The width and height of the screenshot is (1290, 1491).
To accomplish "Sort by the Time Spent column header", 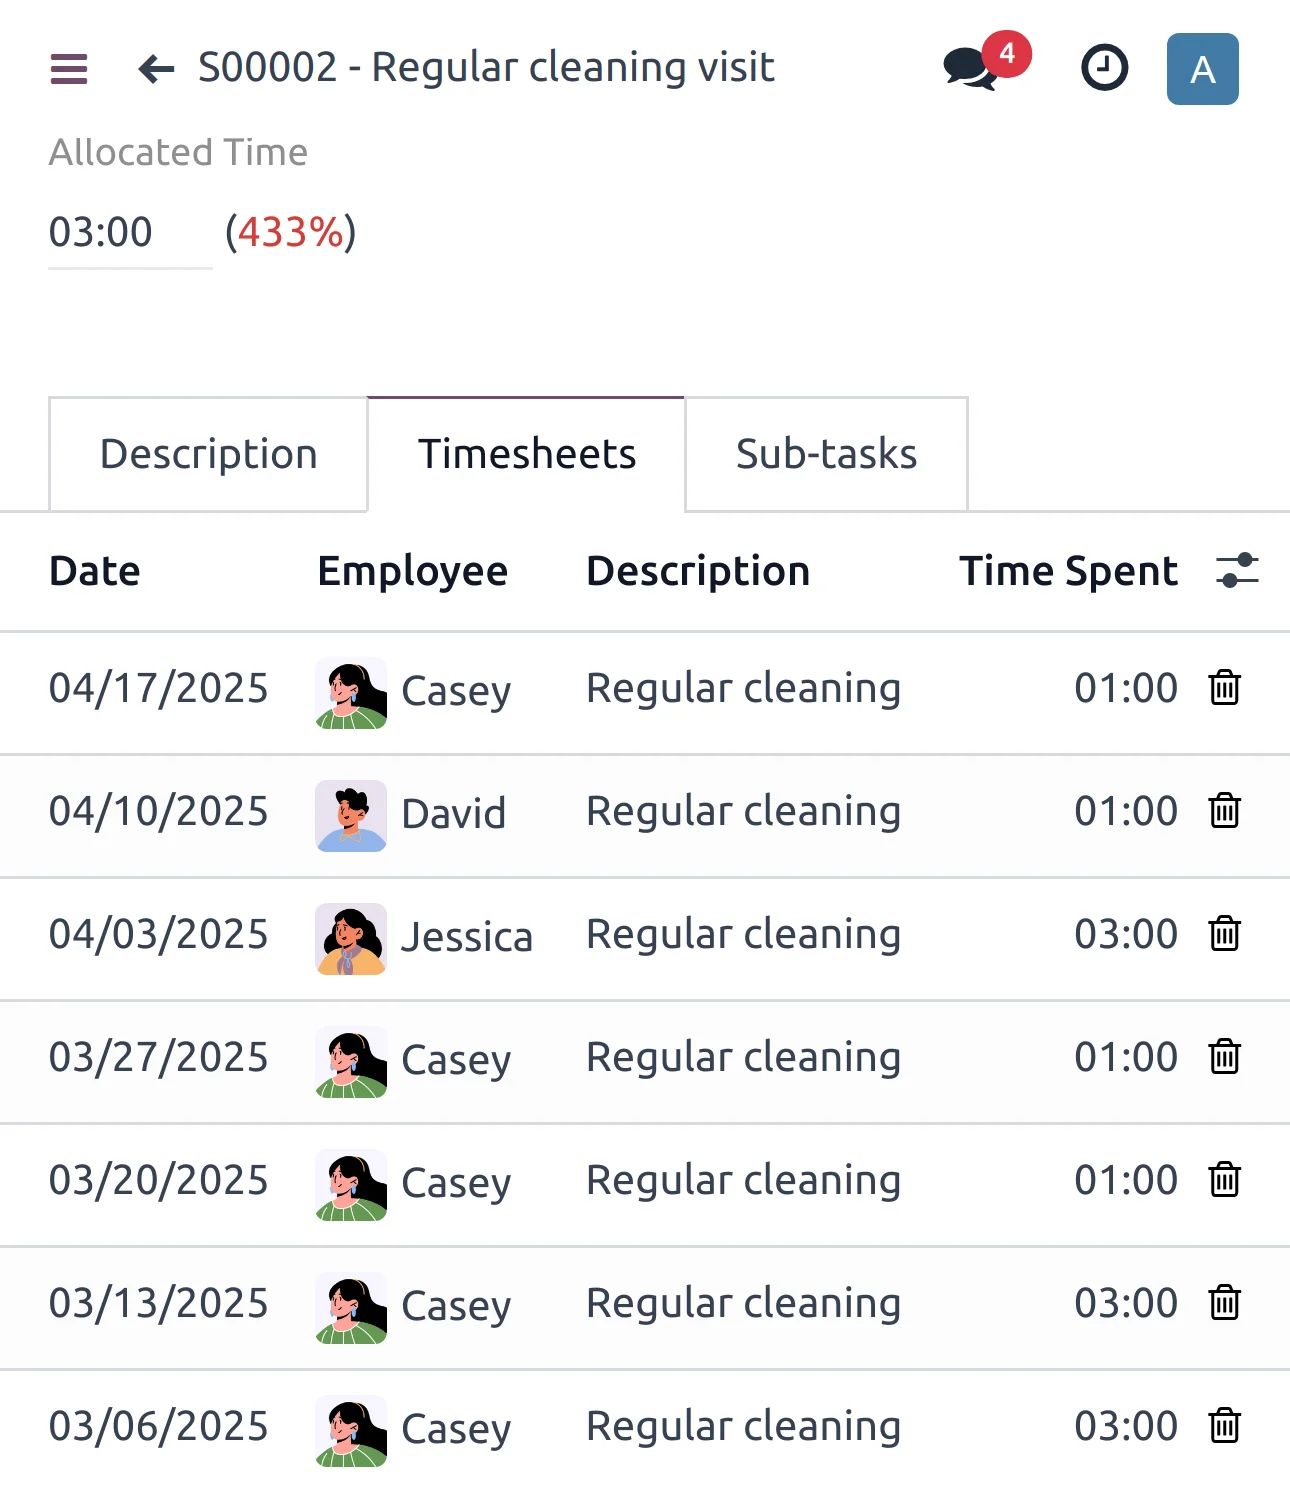I will (x=1068, y=571).
